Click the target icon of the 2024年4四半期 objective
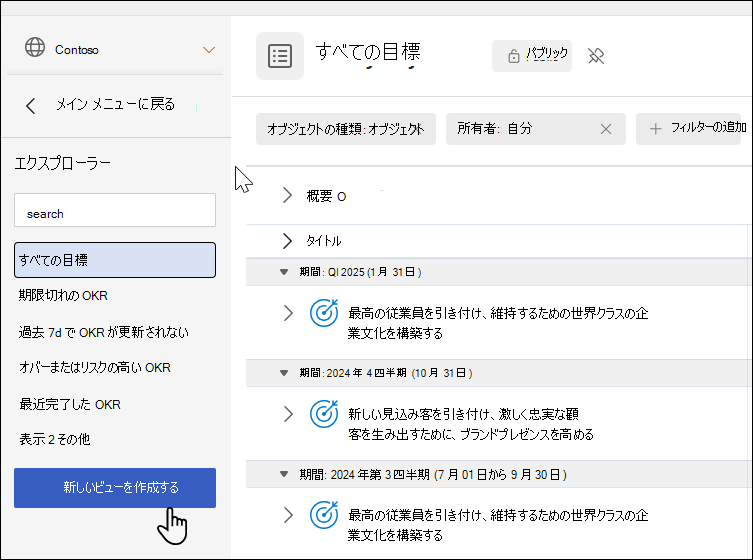Image resolution: width=753 pixels, height=560 pixels. (324, 414)
